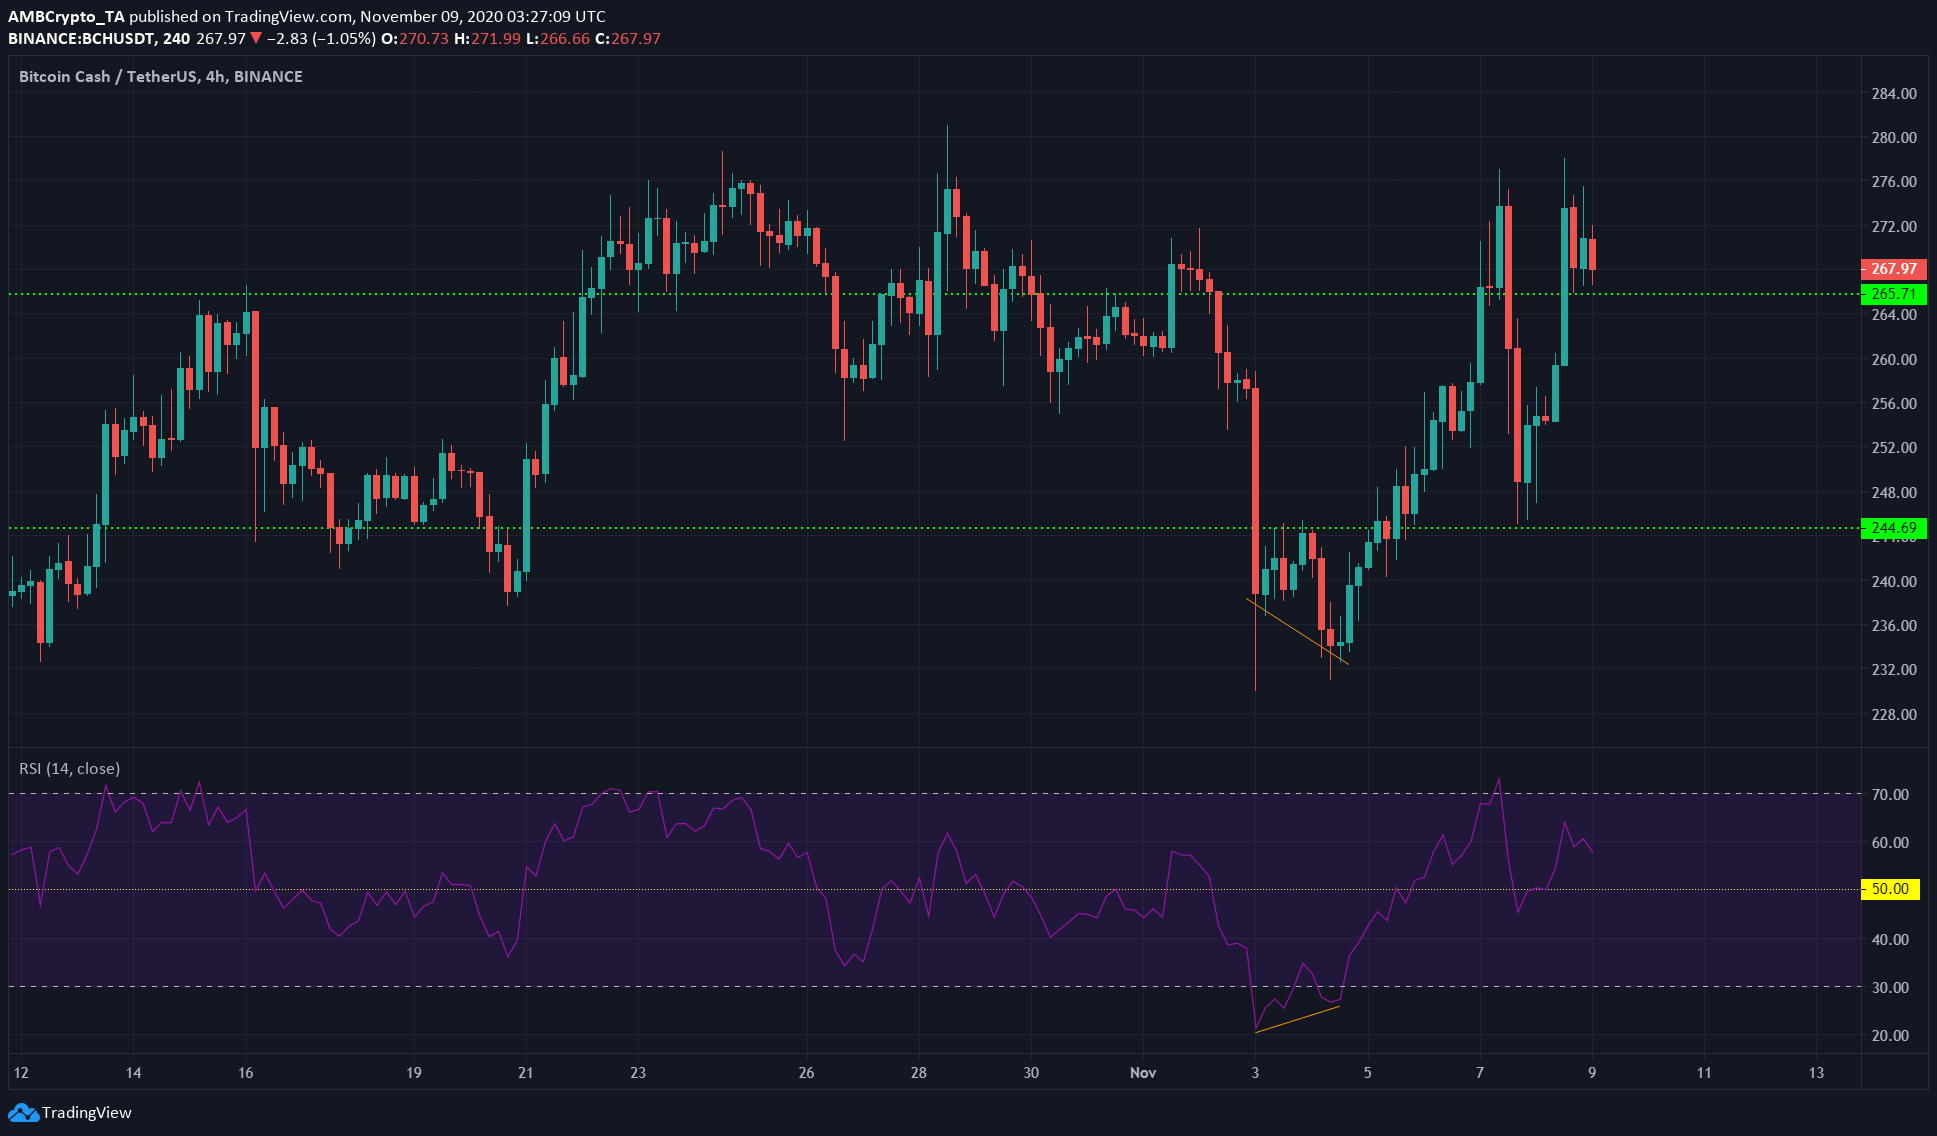This screenshot has width=1937, height=1136.
Task: Click the AMBCrypto_TA author name
Action: coord(66,16)
